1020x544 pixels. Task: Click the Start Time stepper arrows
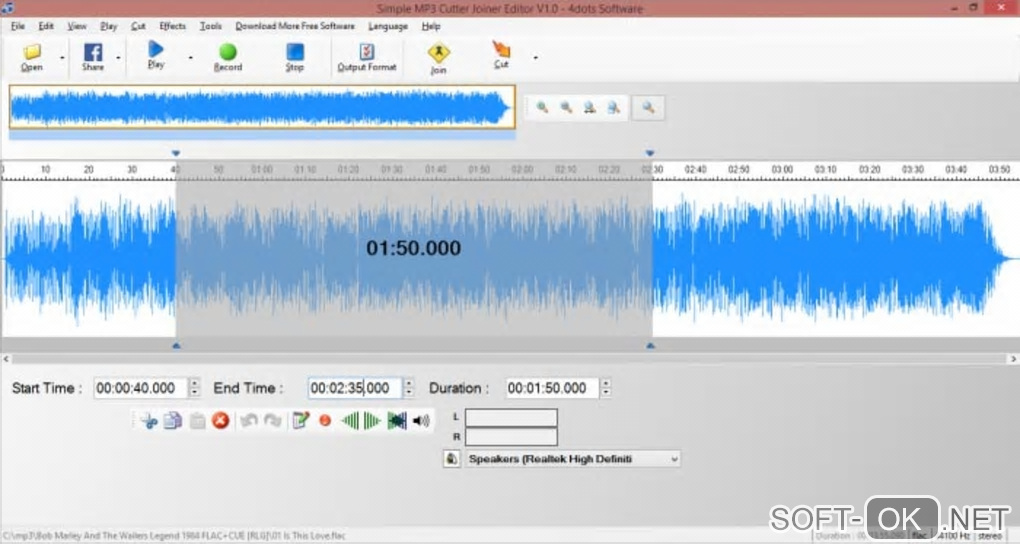click(x=195, y=388)
